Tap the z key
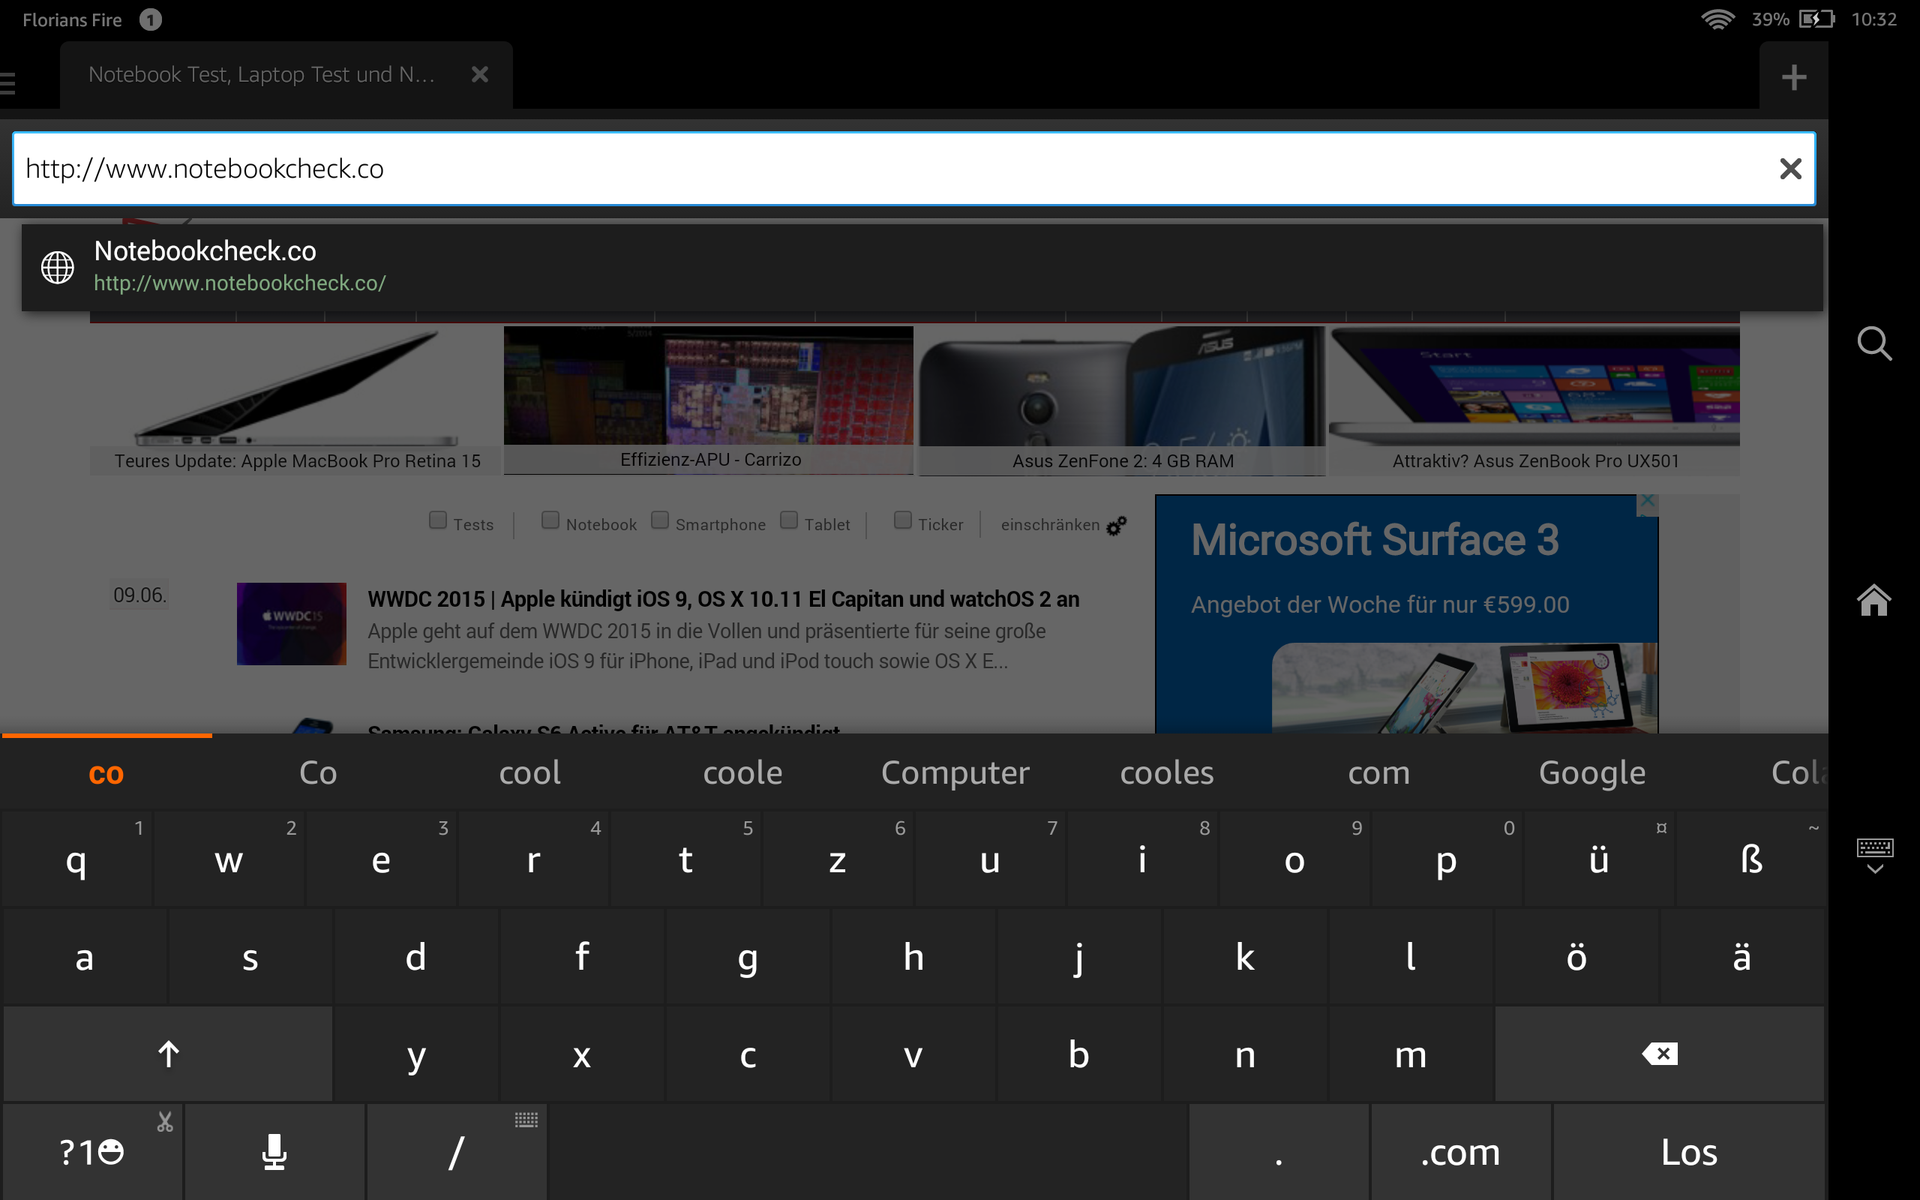1920x1200 pixels. [x=838, y=860]
